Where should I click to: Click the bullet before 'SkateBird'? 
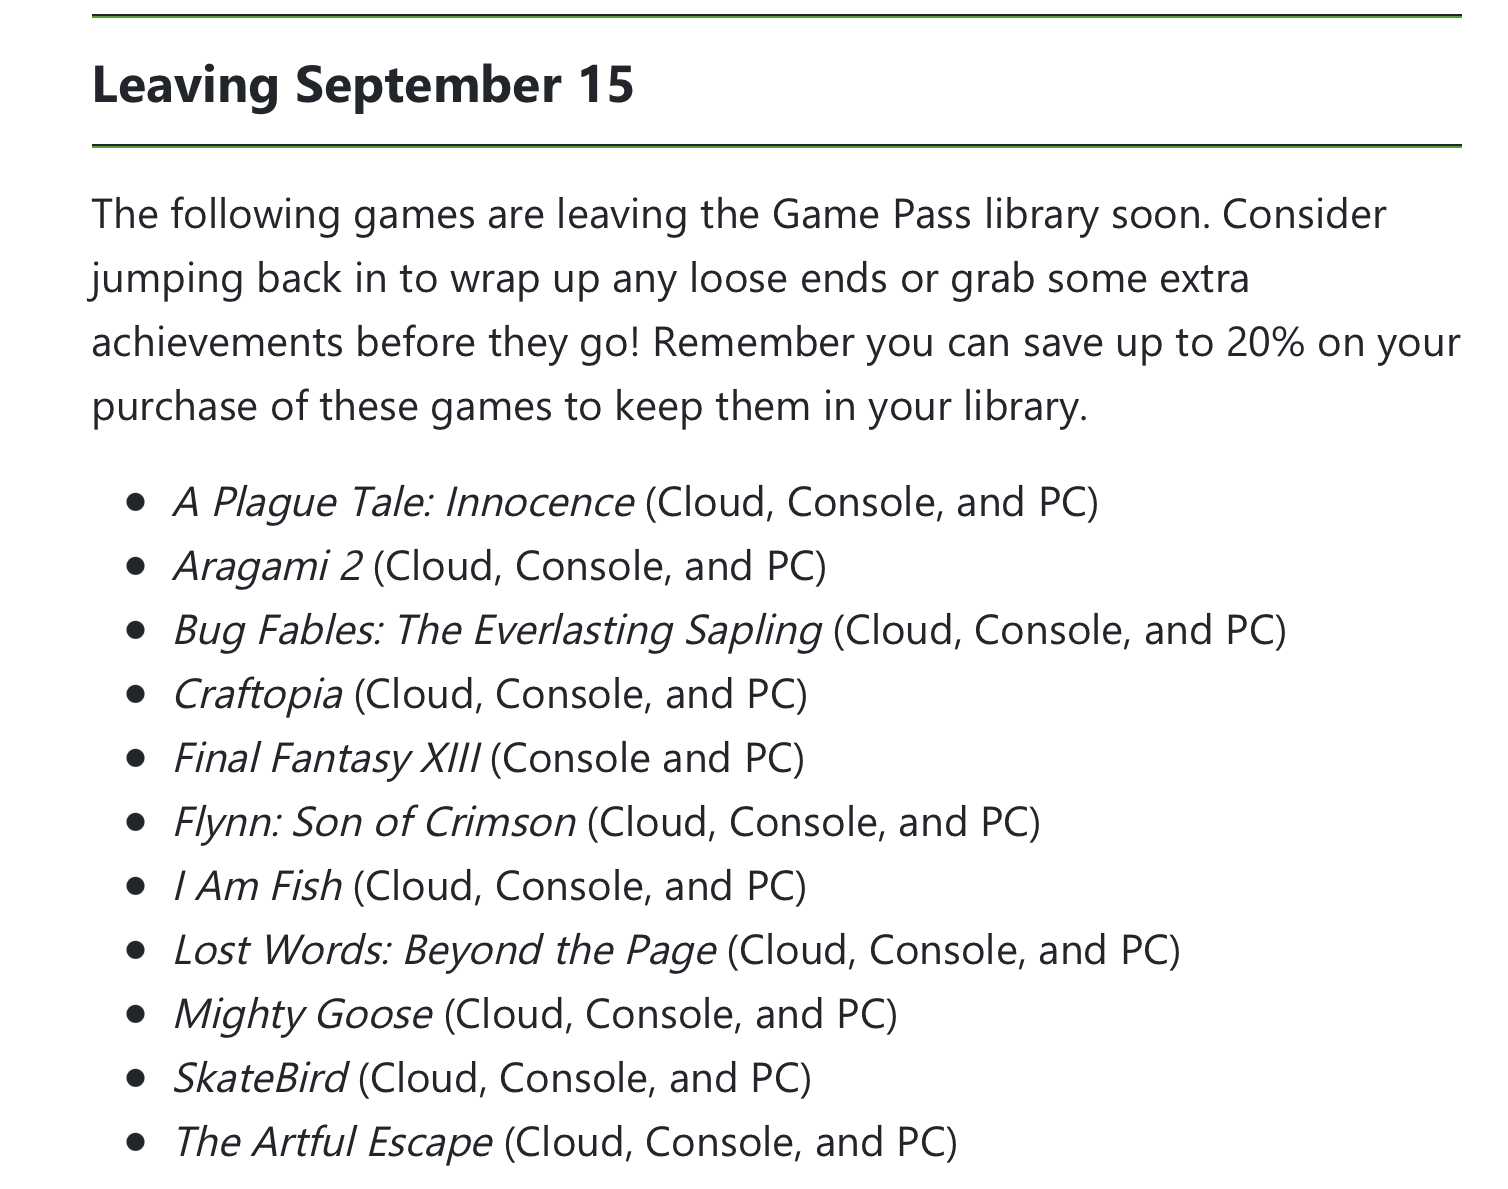pyautogui.click(x=137, y=1078)
